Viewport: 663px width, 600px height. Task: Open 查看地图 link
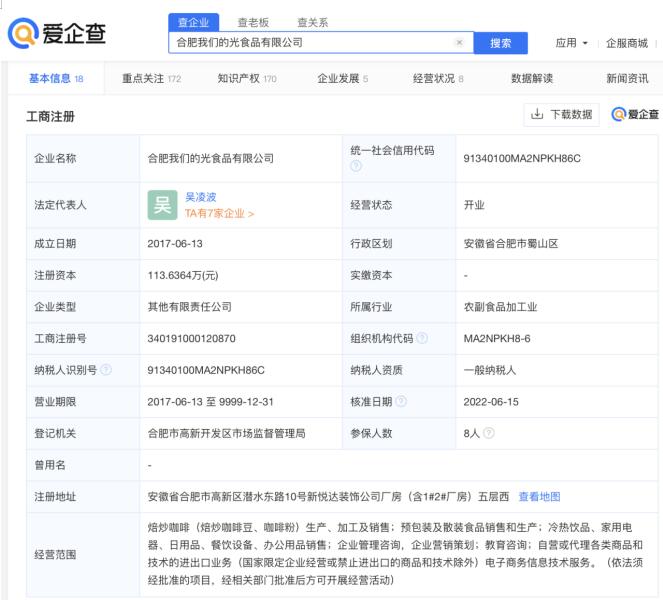(x=539, y=496)
